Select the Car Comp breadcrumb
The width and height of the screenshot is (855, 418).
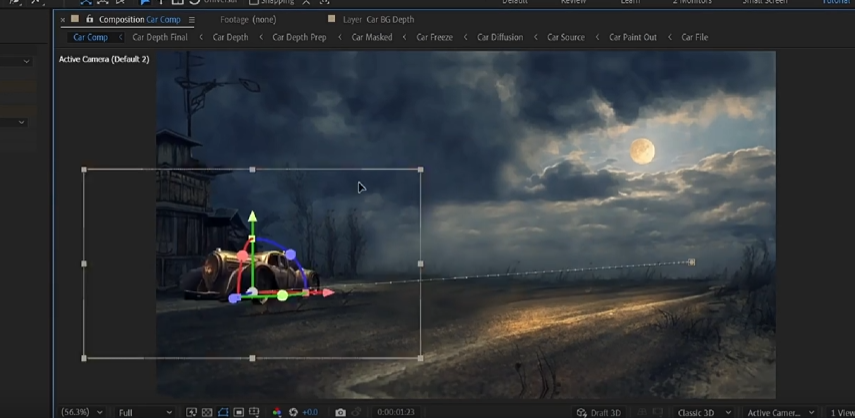91,37
